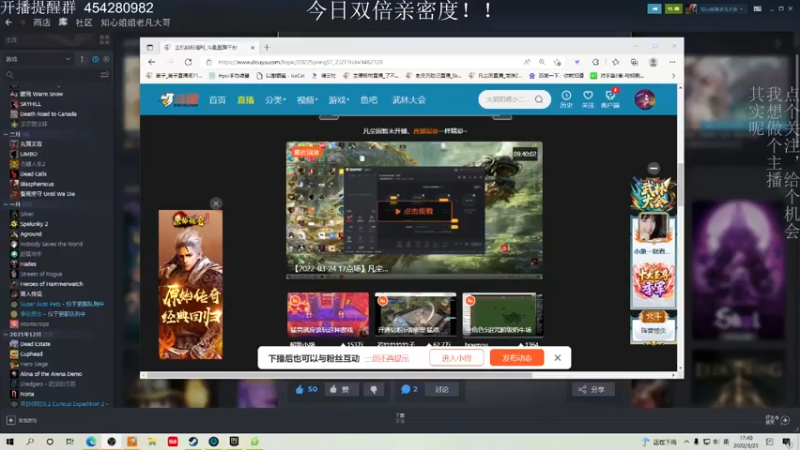The height and width of the screenshot is (450, 800).
Task: Click the zoom magnifier icon in address bar
Action: click(x=542, y=62)
